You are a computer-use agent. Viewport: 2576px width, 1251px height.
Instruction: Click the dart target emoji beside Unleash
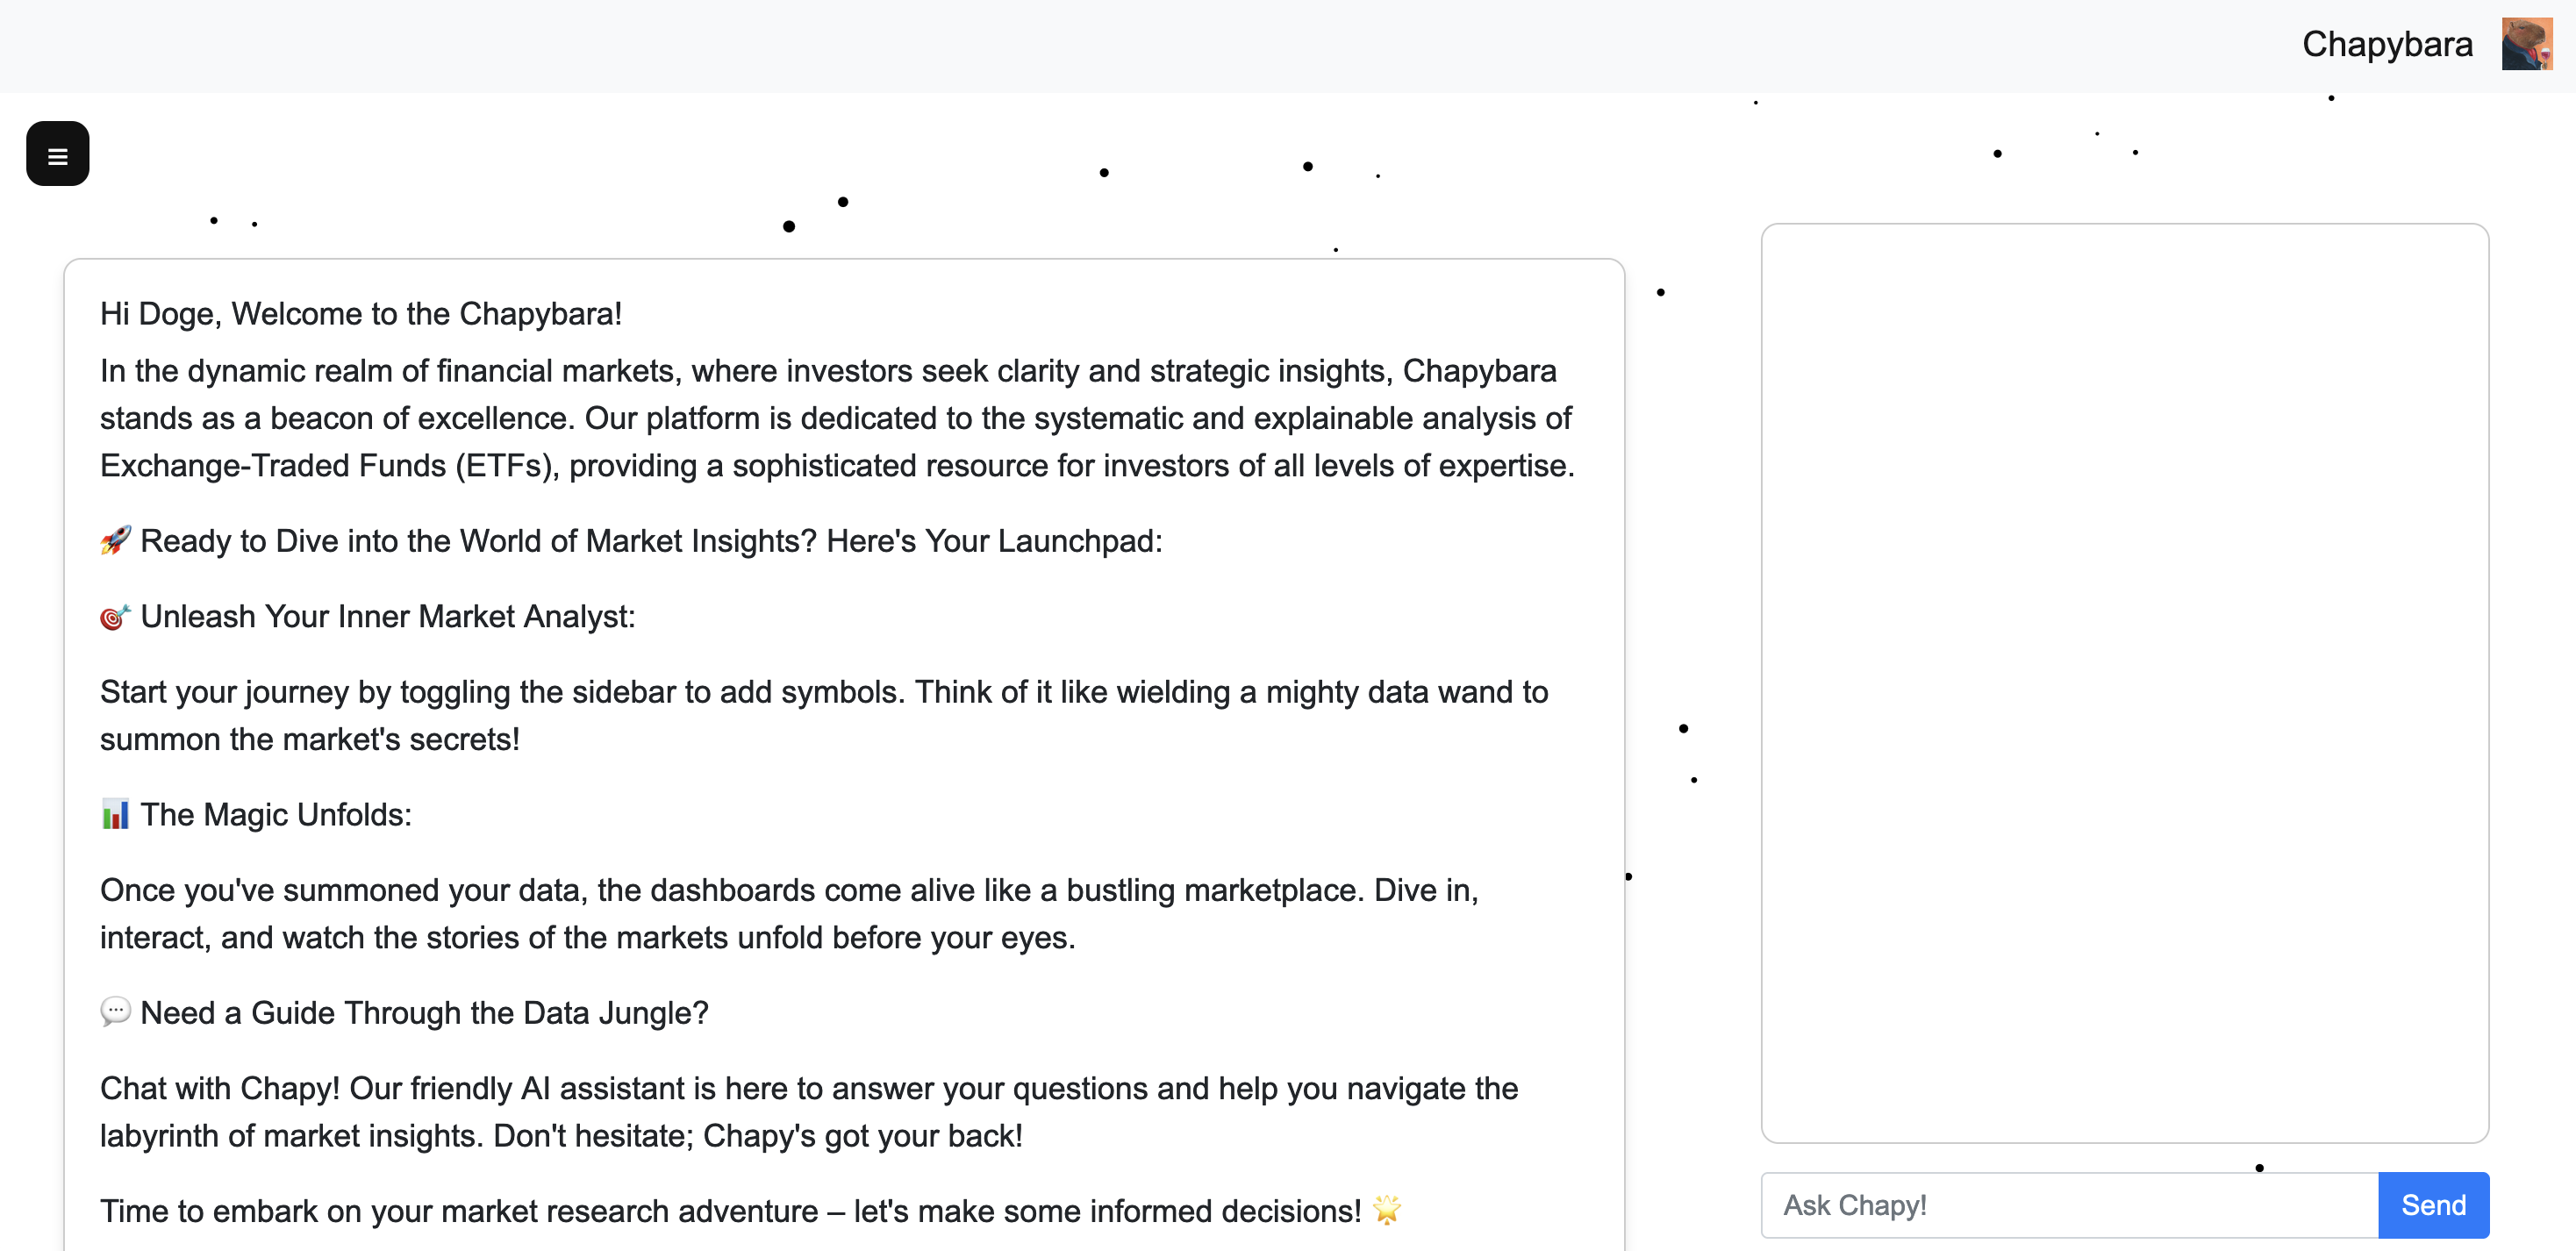115,617
